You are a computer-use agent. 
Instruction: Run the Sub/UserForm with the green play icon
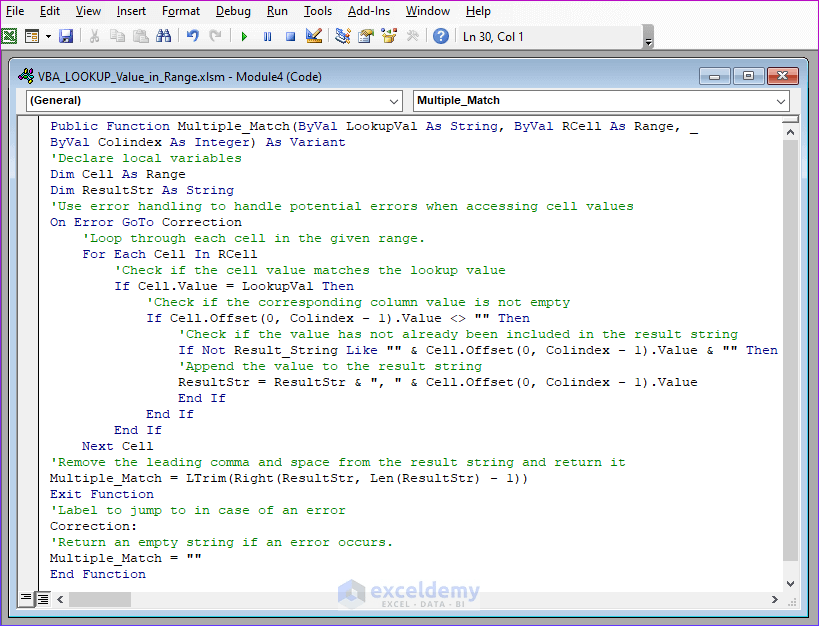click(x=244, y=35)
